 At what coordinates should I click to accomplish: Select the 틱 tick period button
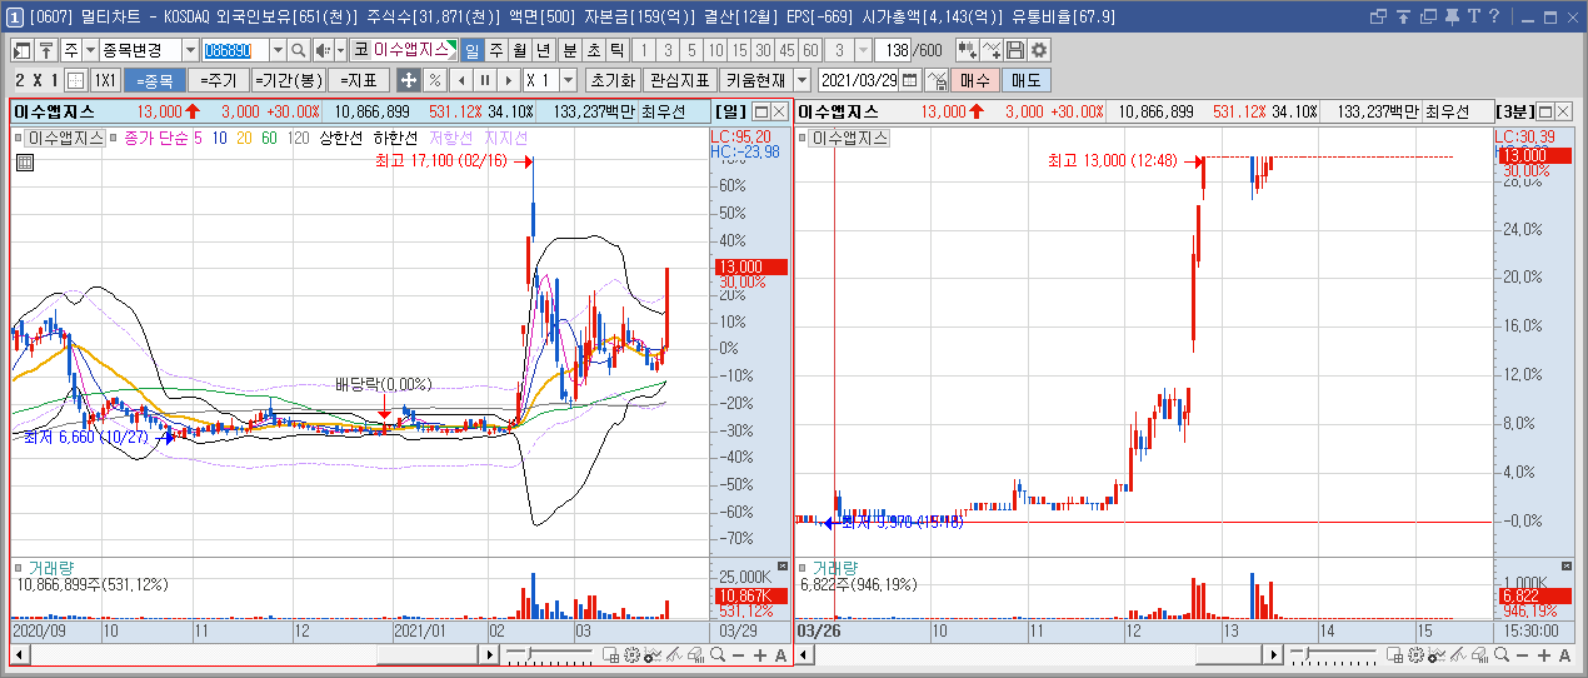(617, 50)
